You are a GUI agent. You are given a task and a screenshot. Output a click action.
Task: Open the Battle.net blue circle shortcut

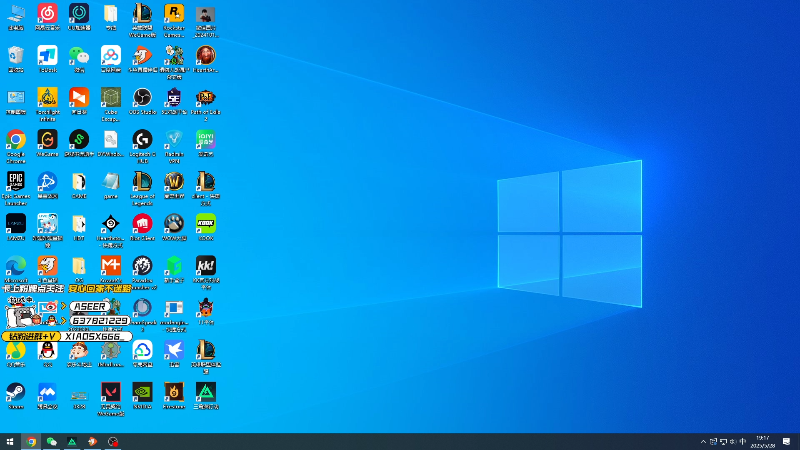point(47,186)
